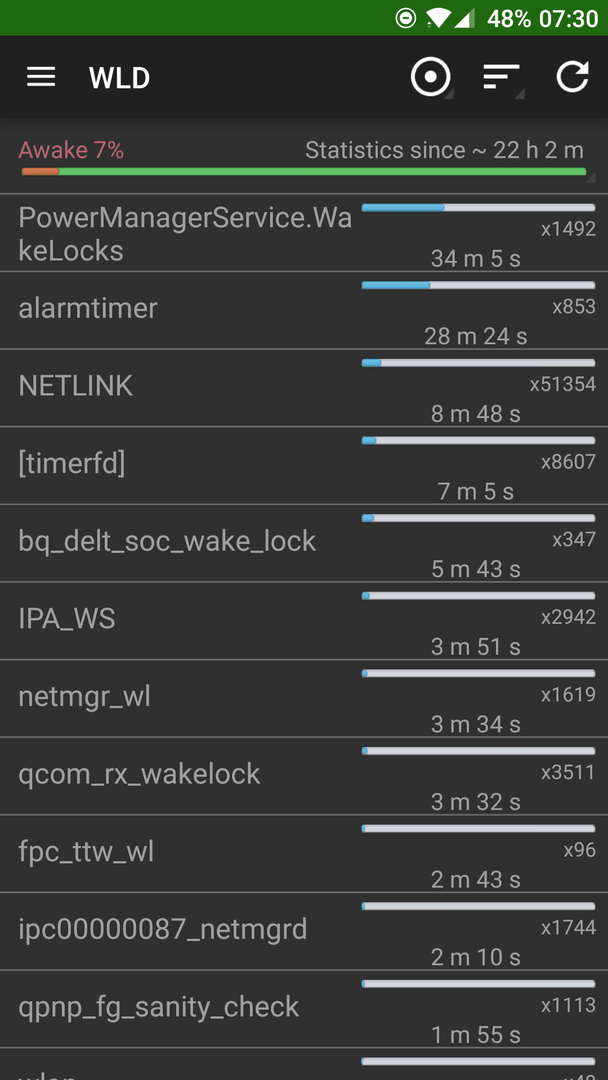
Task: Open the sort options icon
Action: 501,78
